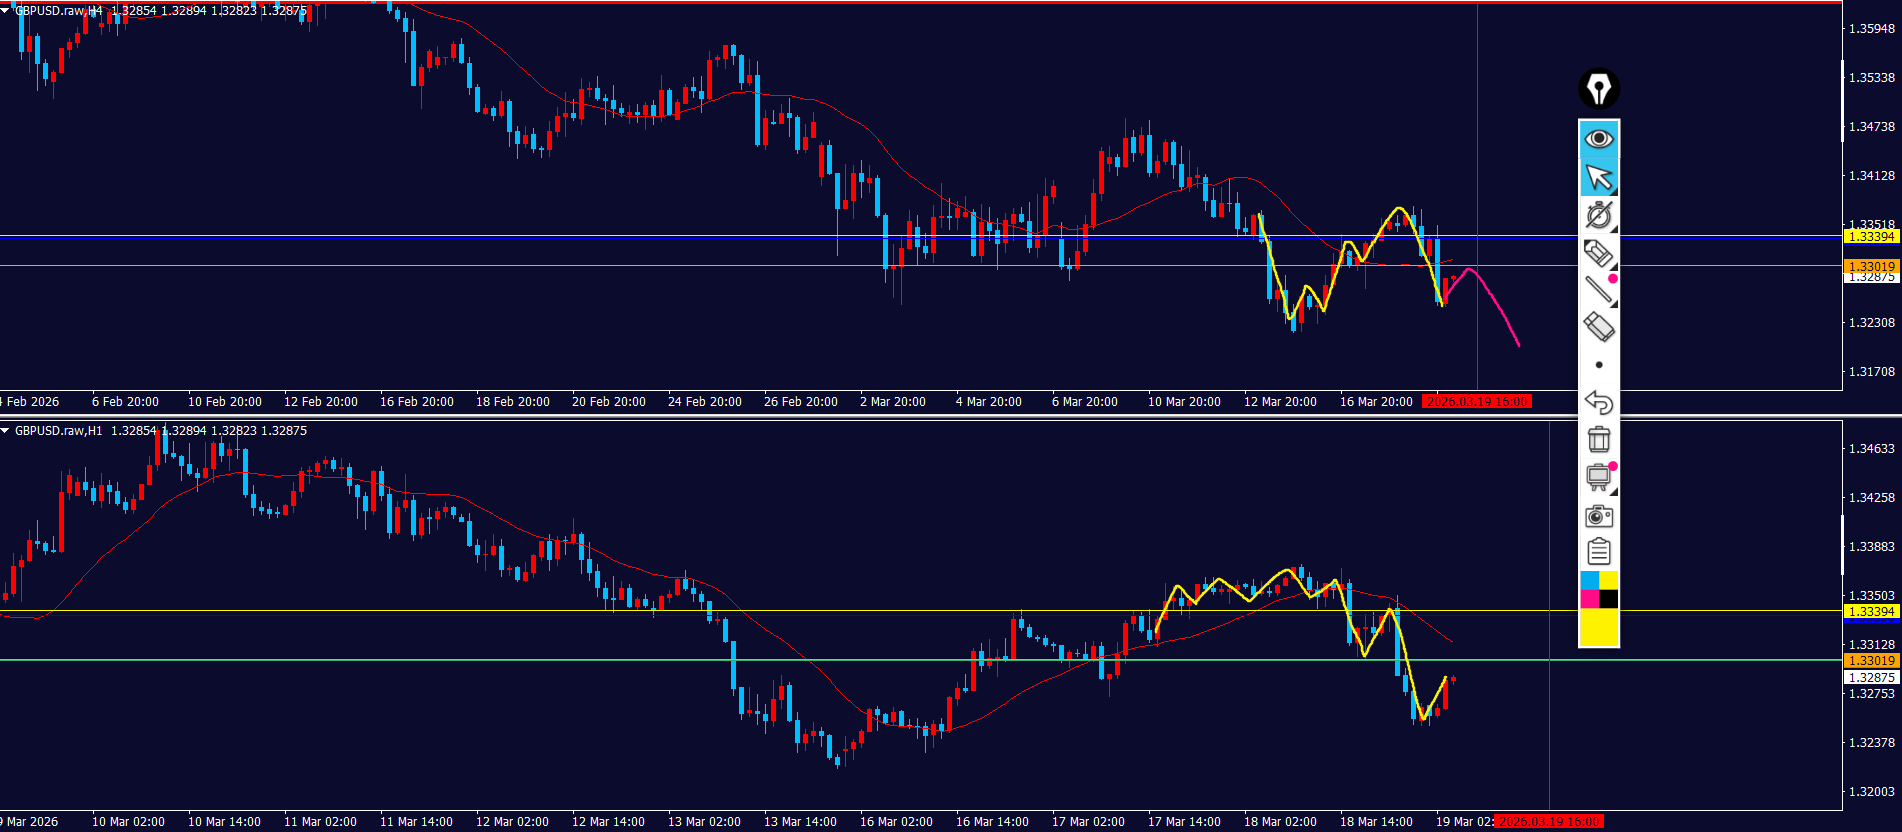Open the GBPUSD.raw,H4 chart dropdown triangle
The width and height of the screenshot is (1902, 832).
6,11
